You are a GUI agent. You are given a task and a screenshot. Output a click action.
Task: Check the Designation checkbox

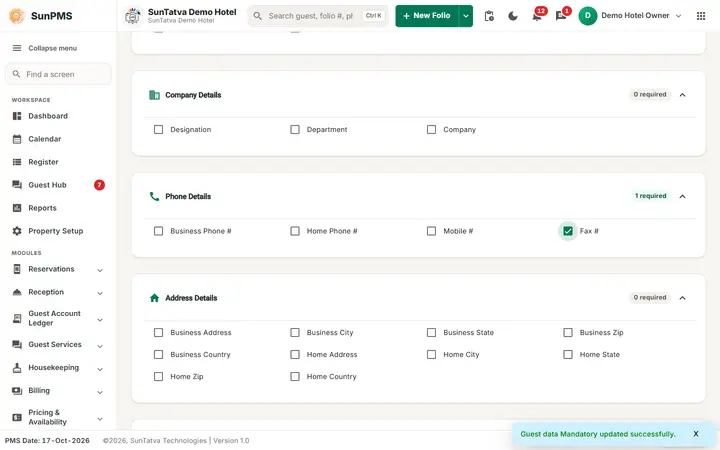(158, 129)
